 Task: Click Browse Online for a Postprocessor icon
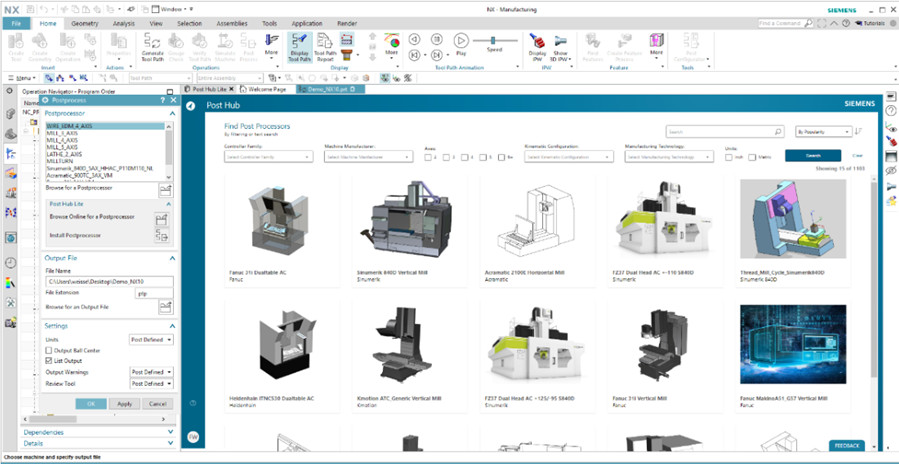tap(161, 219)
